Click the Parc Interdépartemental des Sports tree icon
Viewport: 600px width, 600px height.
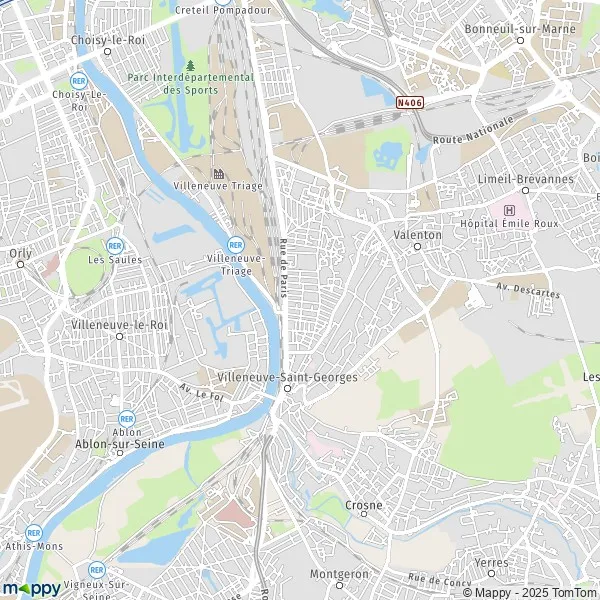[x=191, y=65]
